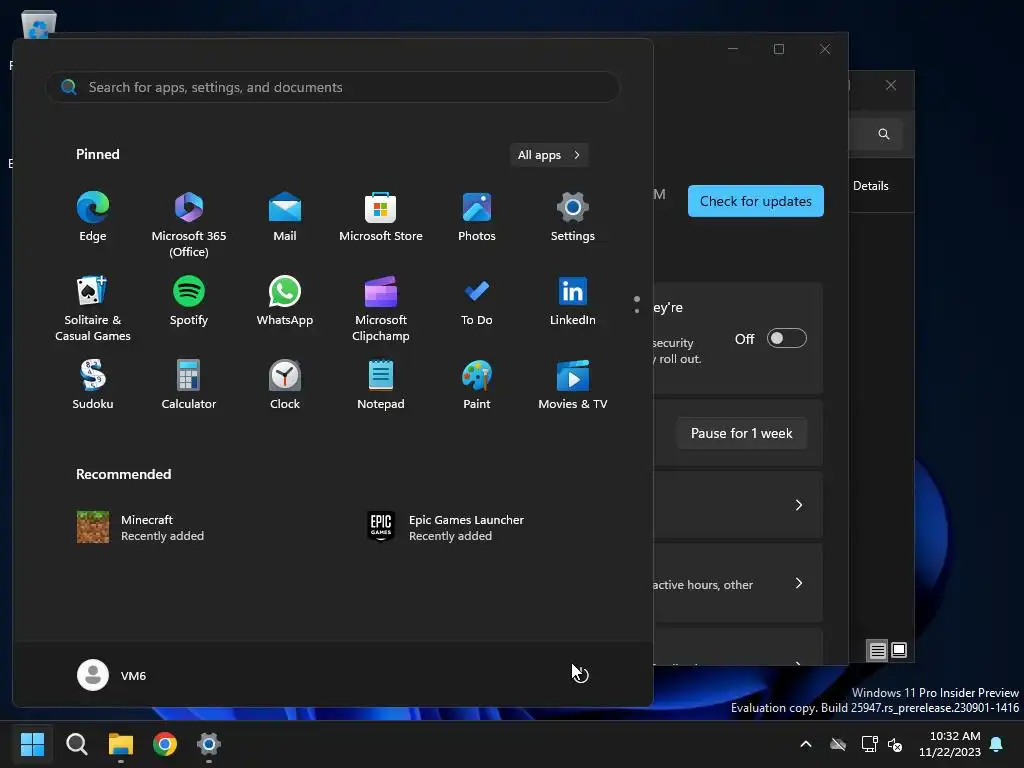Switch to Settings on the taskbar
This screenshot has width=1024, height=768.
click(209, 744)
